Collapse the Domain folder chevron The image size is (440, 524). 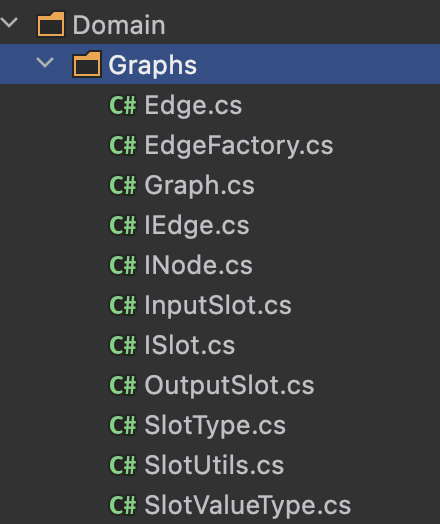(9, 23)
